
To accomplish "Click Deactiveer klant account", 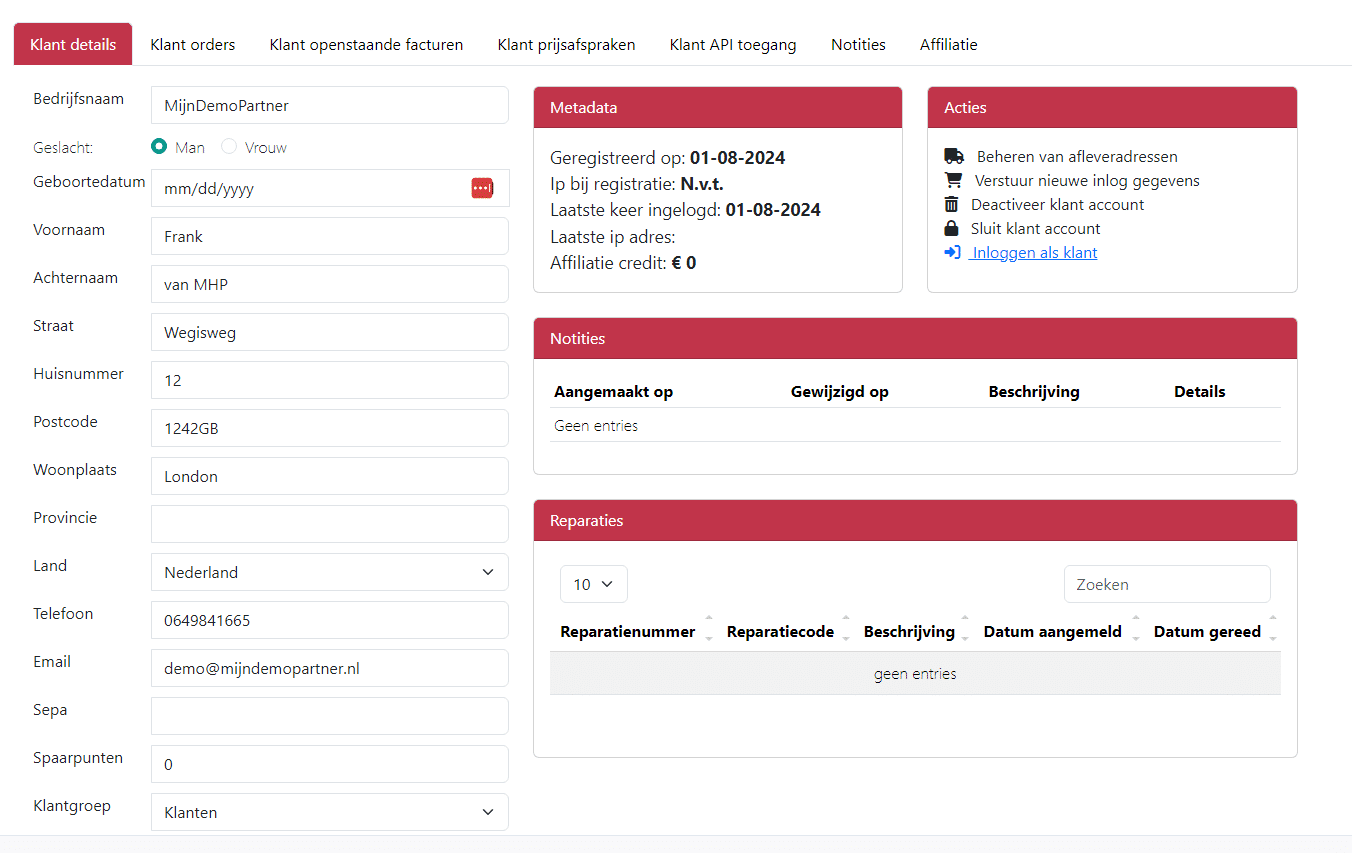I will (1057, 205).
